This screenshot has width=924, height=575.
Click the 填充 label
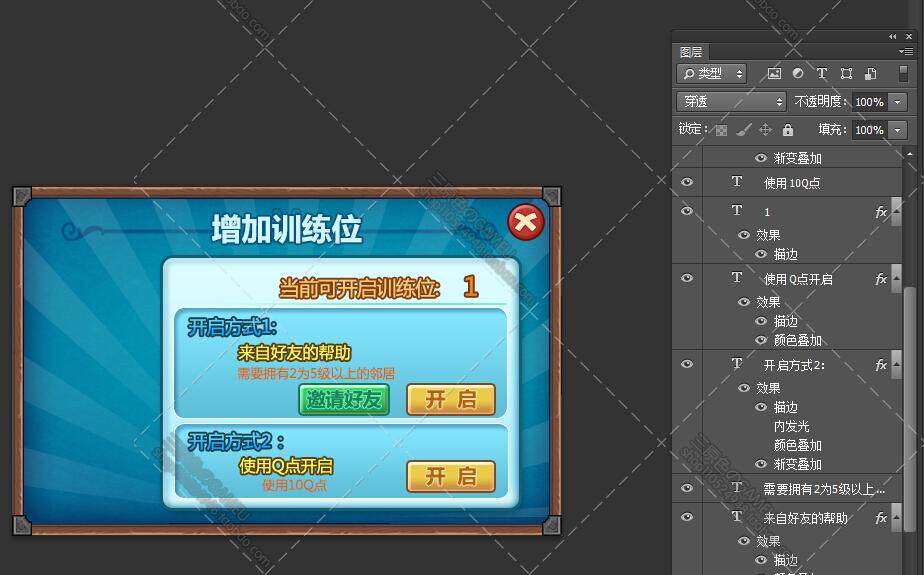833,129
